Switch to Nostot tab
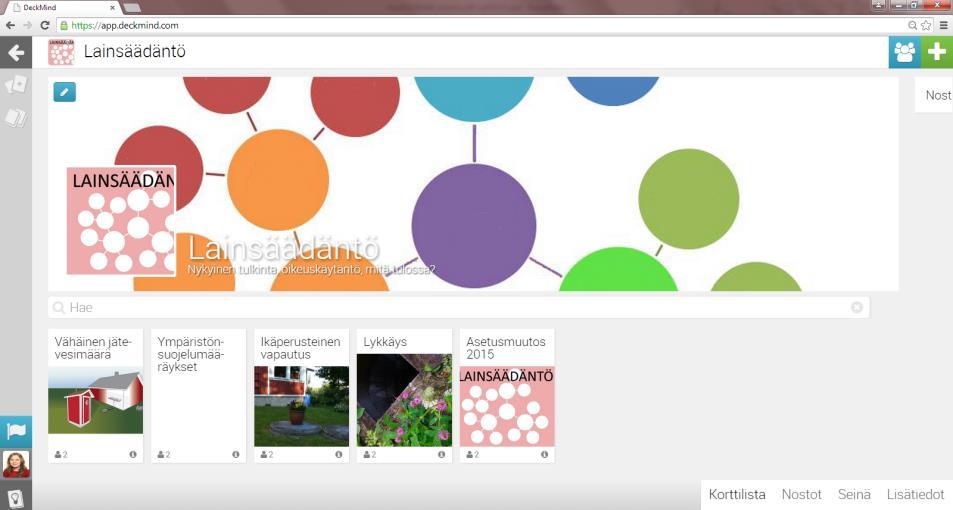Viewport: 953px width, 510px height. 801,494
